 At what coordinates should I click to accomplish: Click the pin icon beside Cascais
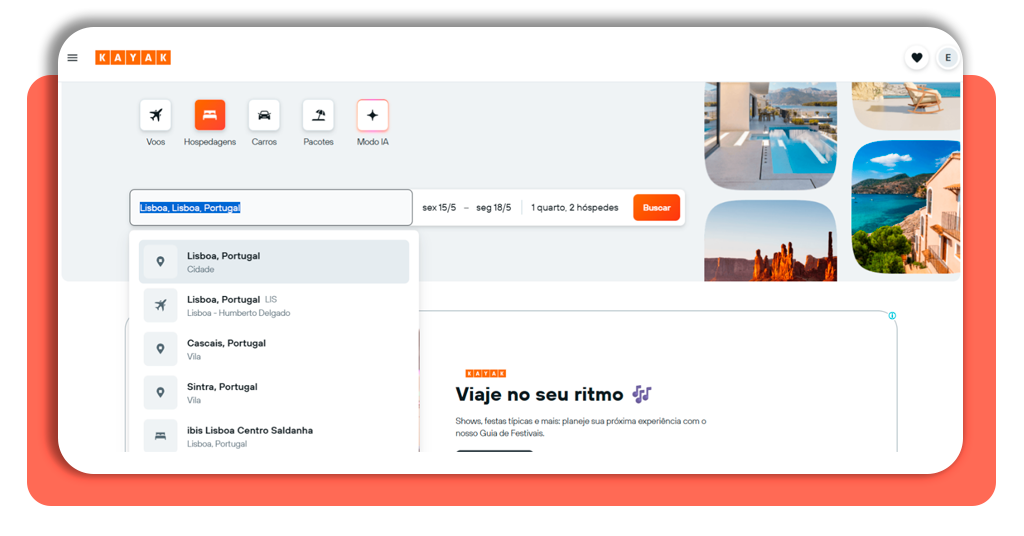coord(160,349)
